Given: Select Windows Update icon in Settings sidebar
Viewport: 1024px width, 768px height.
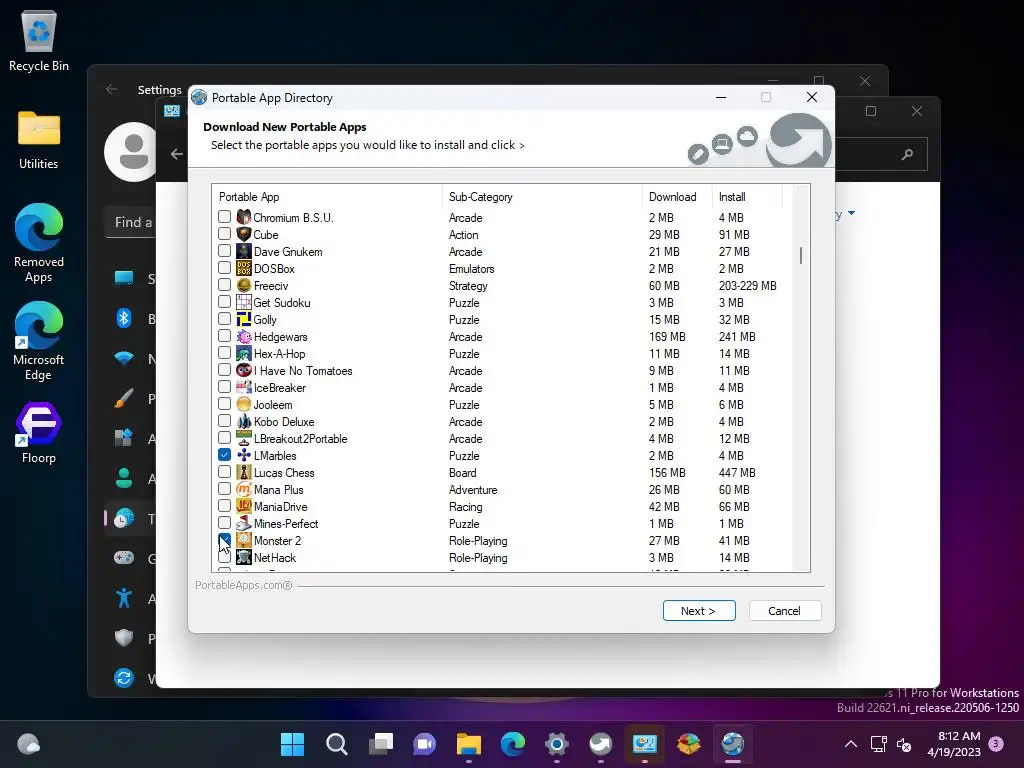Looking at the screenshot, I should (x=124, y=678).
